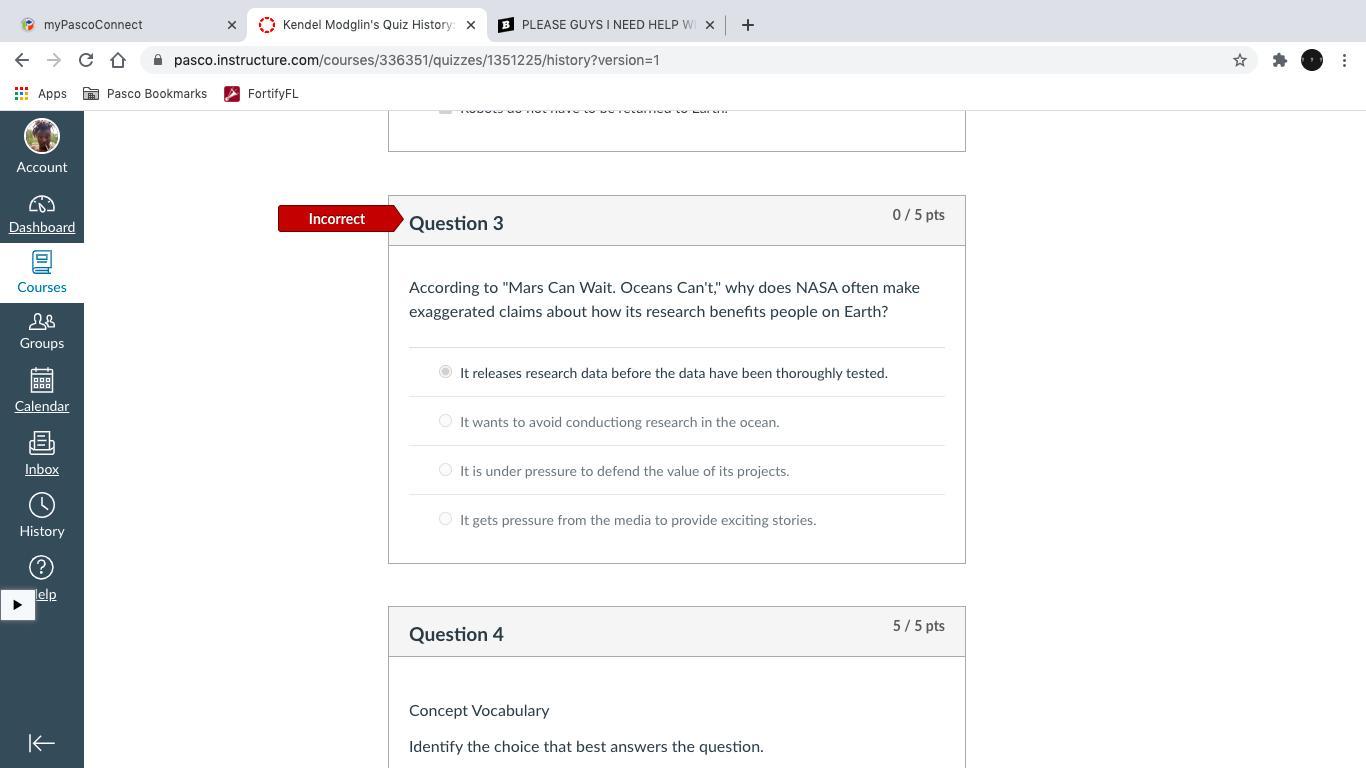Click the Question 4 heading
The width and height of the screenshot is (1366, 768).
point(456,634)
